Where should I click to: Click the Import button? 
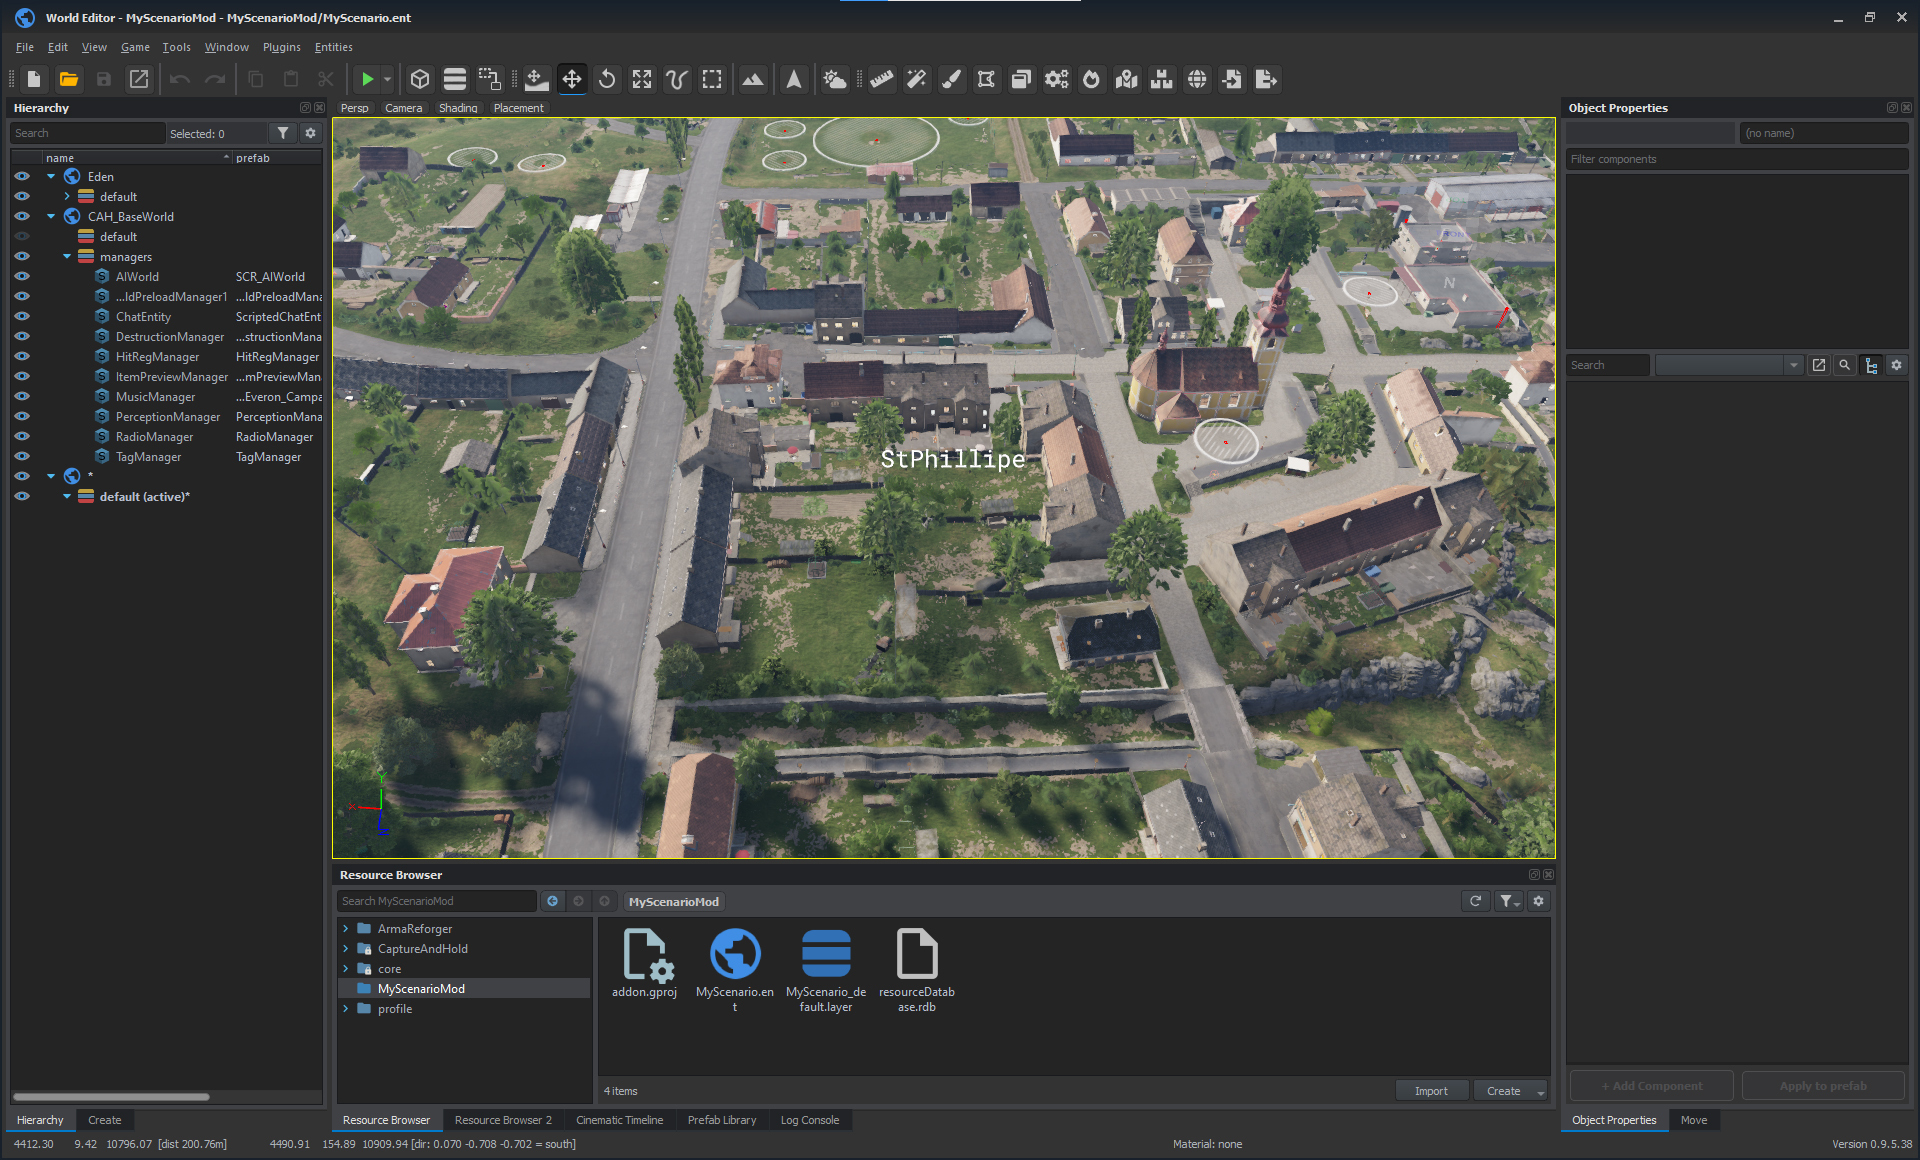click(1430, 1091)
